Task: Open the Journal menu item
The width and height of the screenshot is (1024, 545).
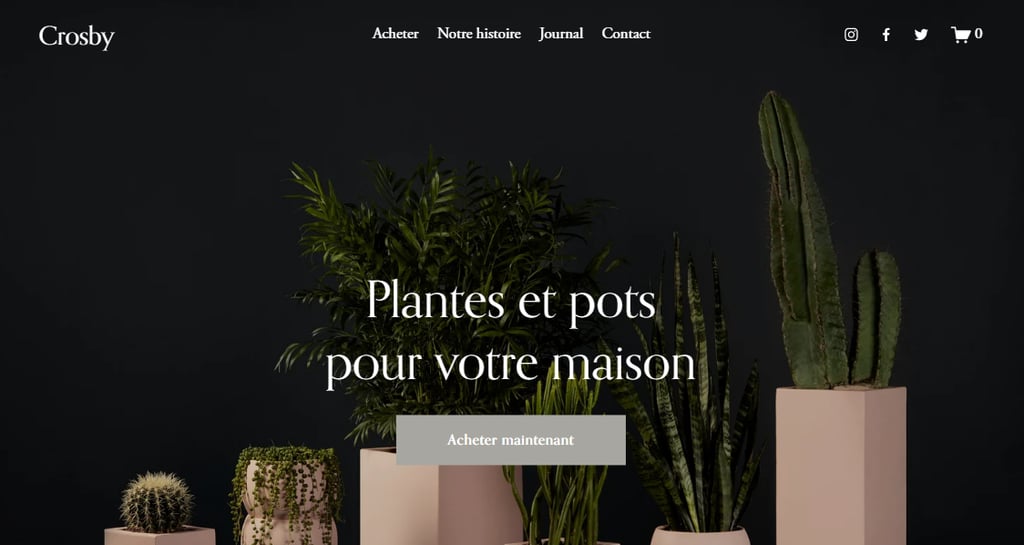Action: (561, 33)
